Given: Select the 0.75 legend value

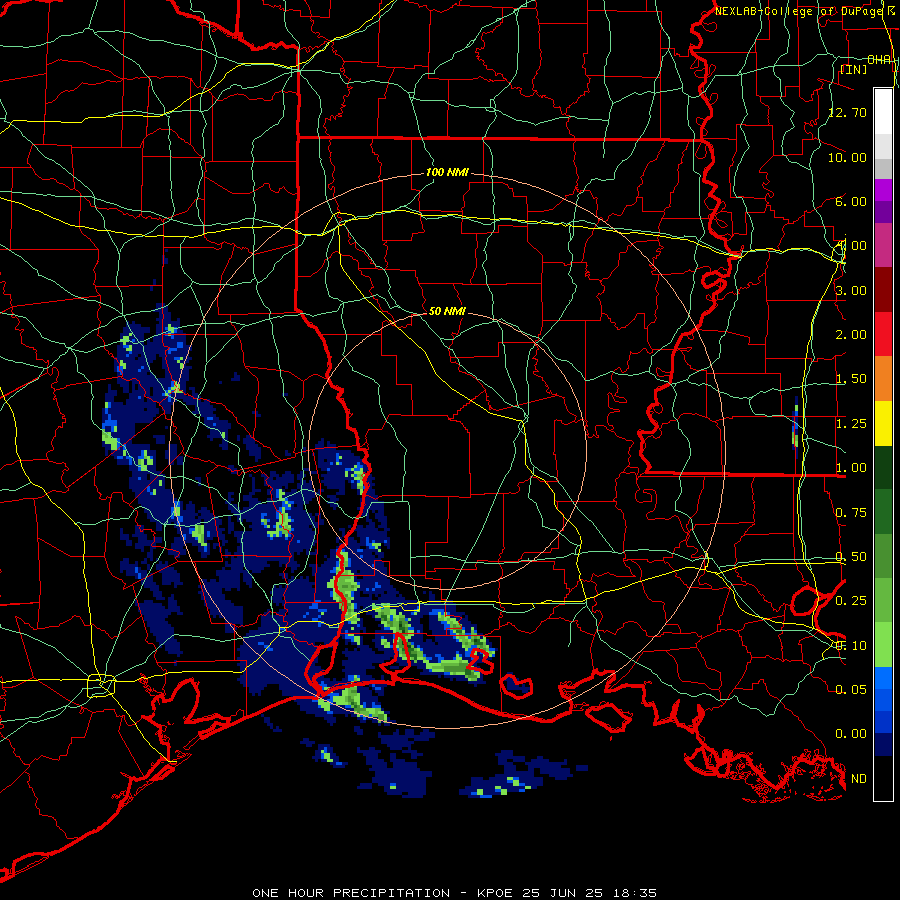Looking at the screenshot, I should [851, 513].
